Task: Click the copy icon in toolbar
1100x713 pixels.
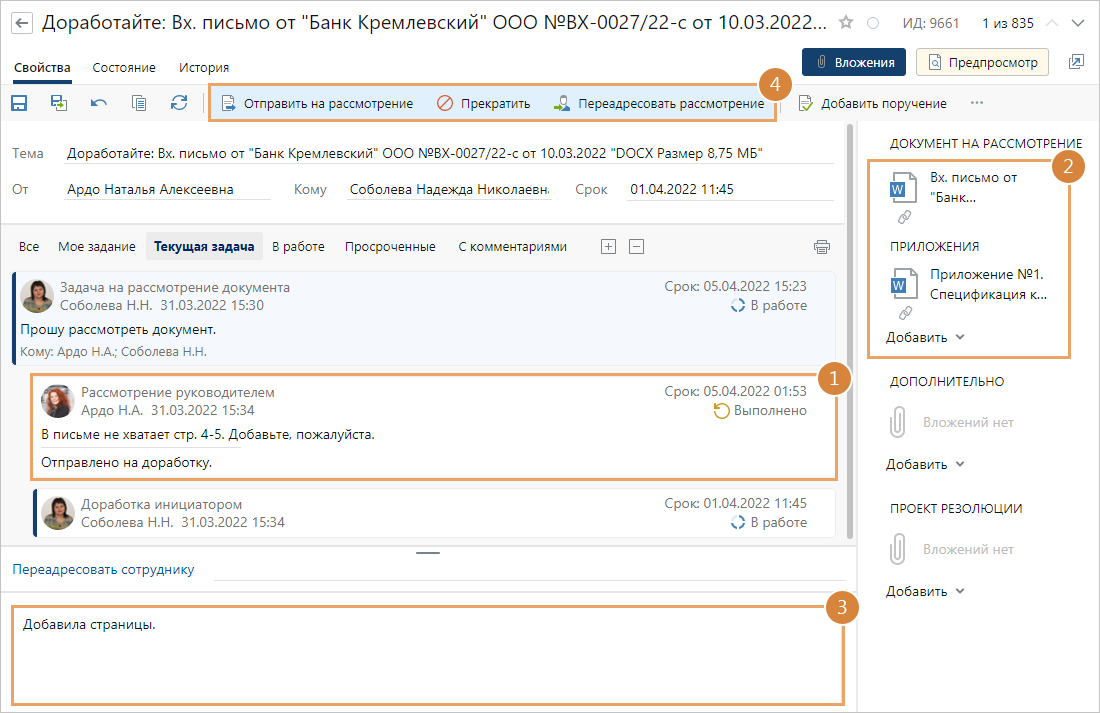Action: (139, 103)
